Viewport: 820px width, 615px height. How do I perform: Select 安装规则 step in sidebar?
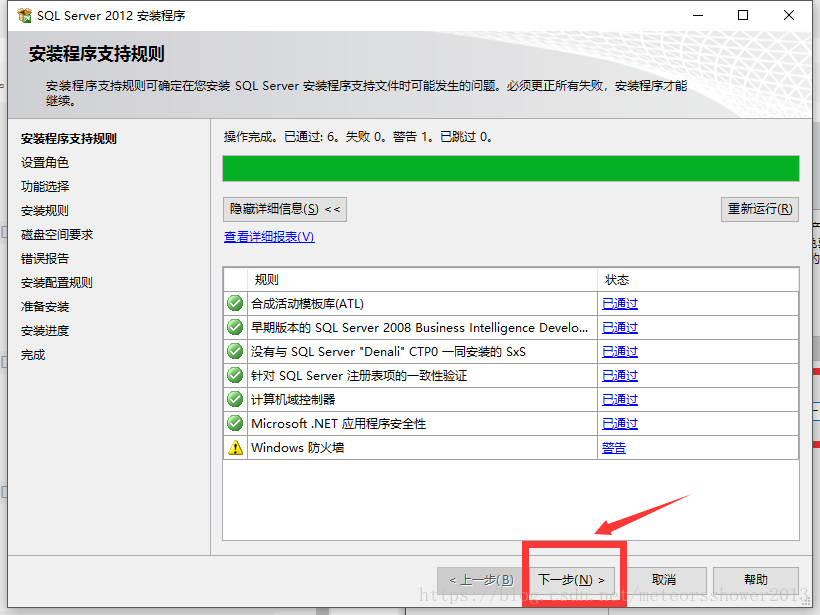tap(45, 211)
